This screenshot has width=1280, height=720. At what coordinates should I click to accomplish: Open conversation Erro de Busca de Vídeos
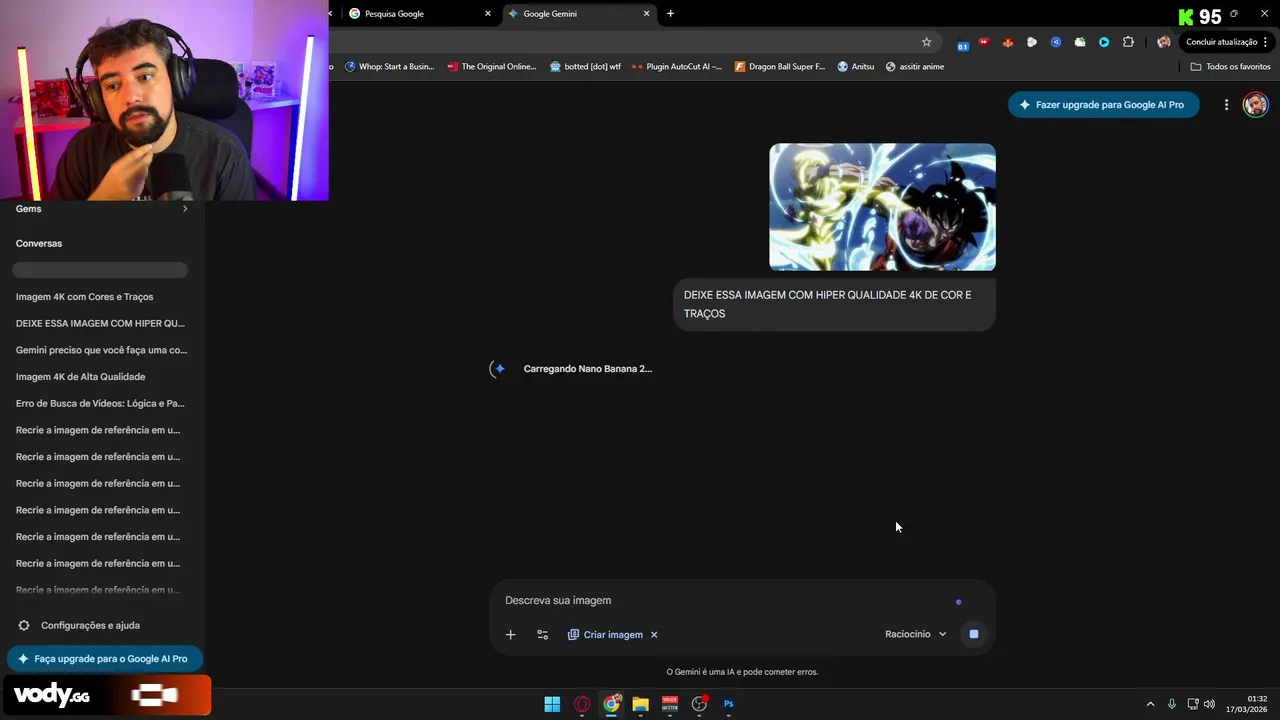click(99, 403)
